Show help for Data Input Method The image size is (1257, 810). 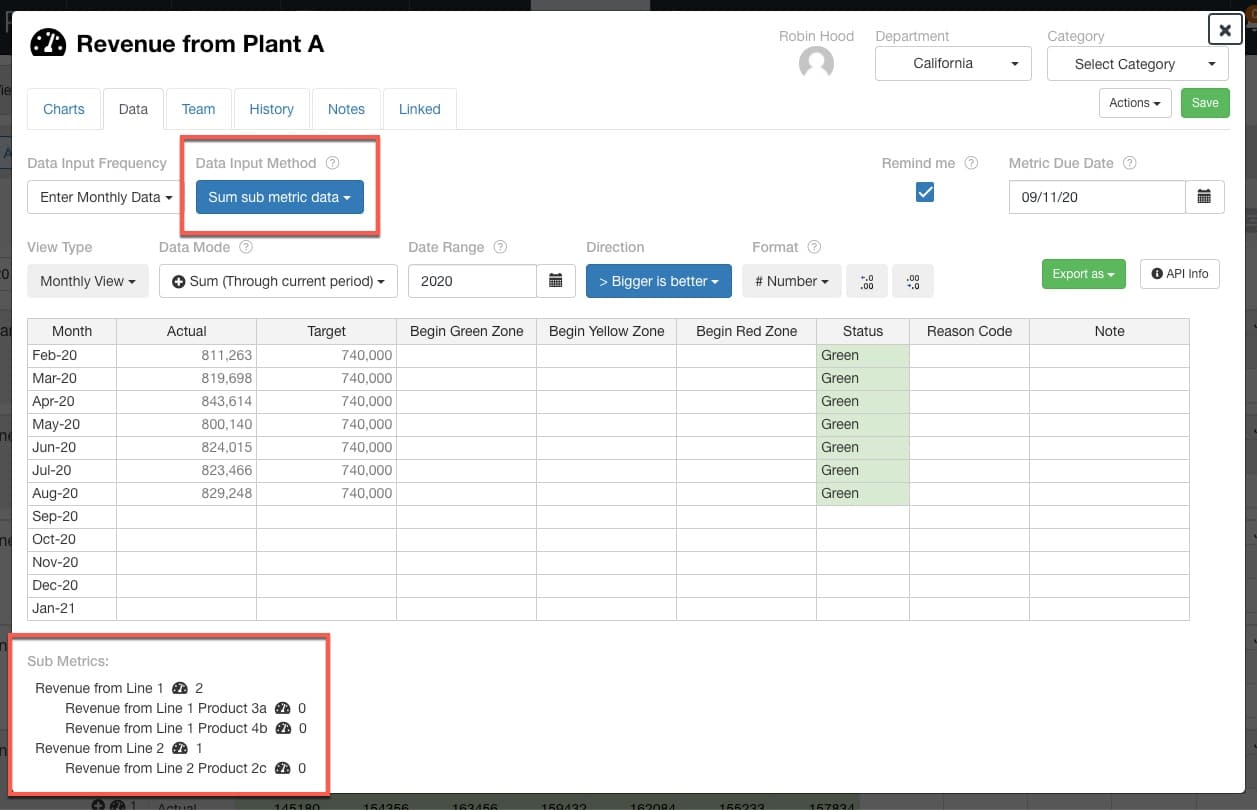click(333, 163)
